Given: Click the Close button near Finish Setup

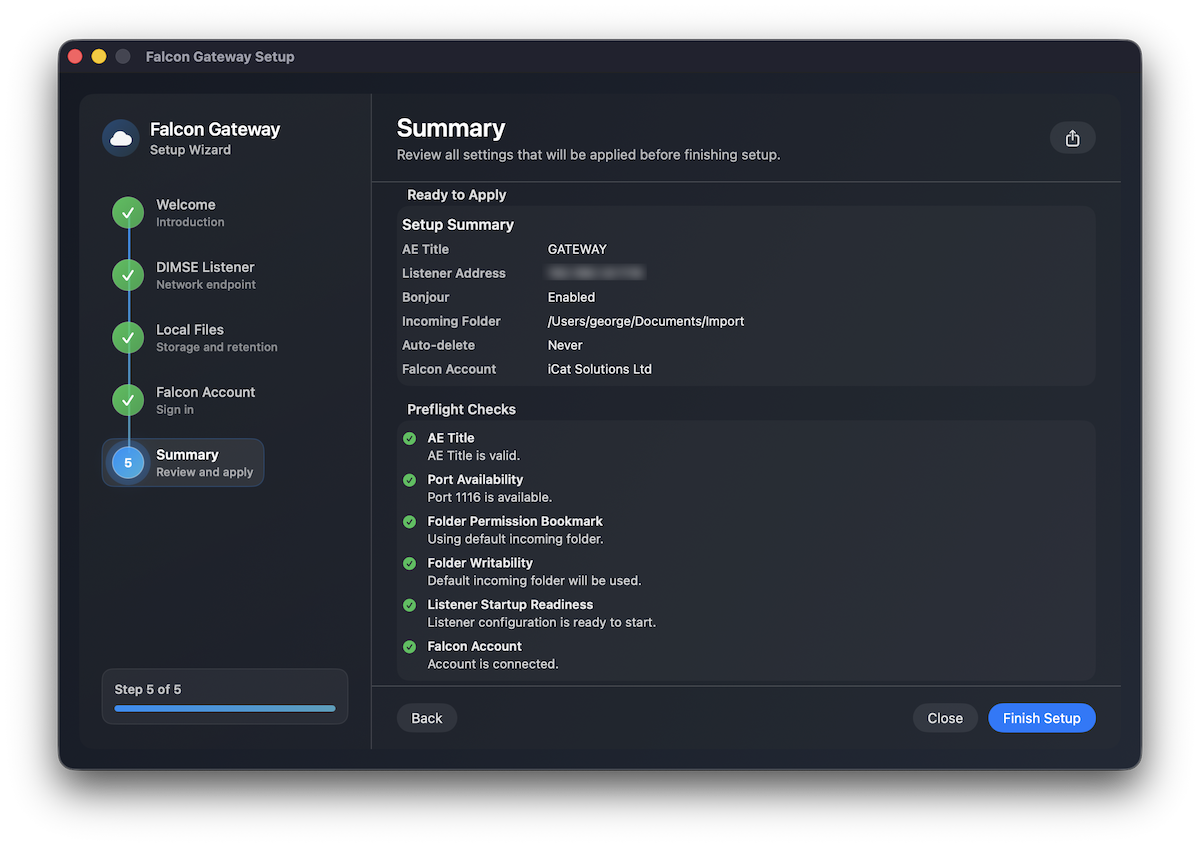Looking at the screenshot, I should [x=945, y=717].
